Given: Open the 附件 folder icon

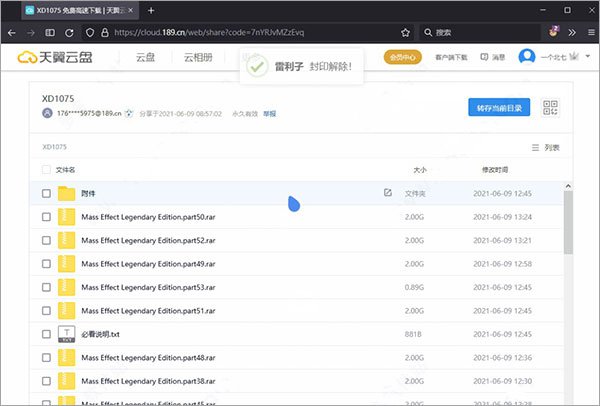Looking at the screenshot, I should coord(67,193).
